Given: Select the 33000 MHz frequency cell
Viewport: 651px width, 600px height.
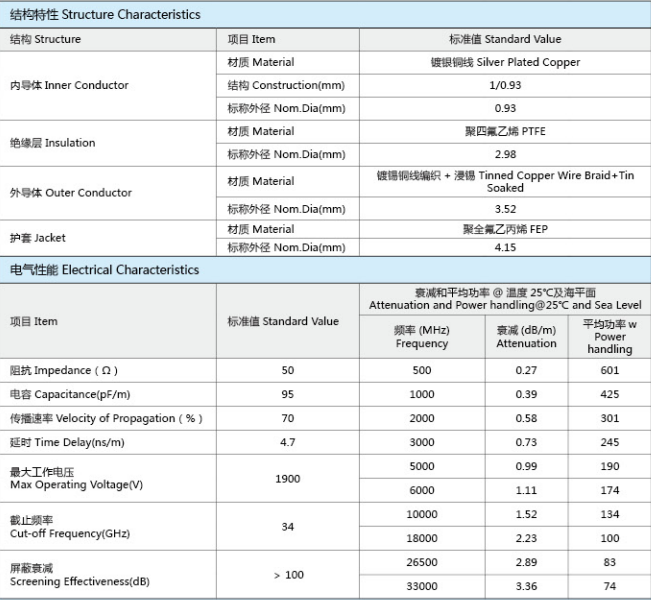Looking at the screenshot, I should click(422, 587).
